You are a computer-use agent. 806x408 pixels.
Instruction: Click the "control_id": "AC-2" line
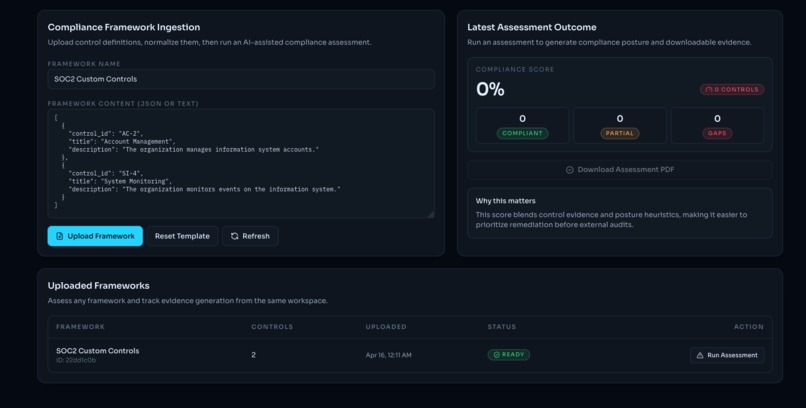[x=106, y=134]
